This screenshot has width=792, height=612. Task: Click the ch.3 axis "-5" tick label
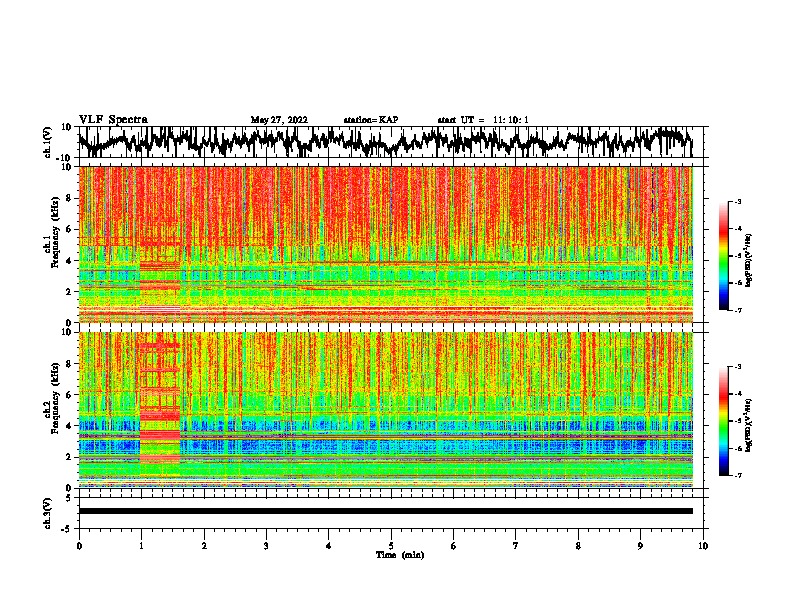[68, 529]
